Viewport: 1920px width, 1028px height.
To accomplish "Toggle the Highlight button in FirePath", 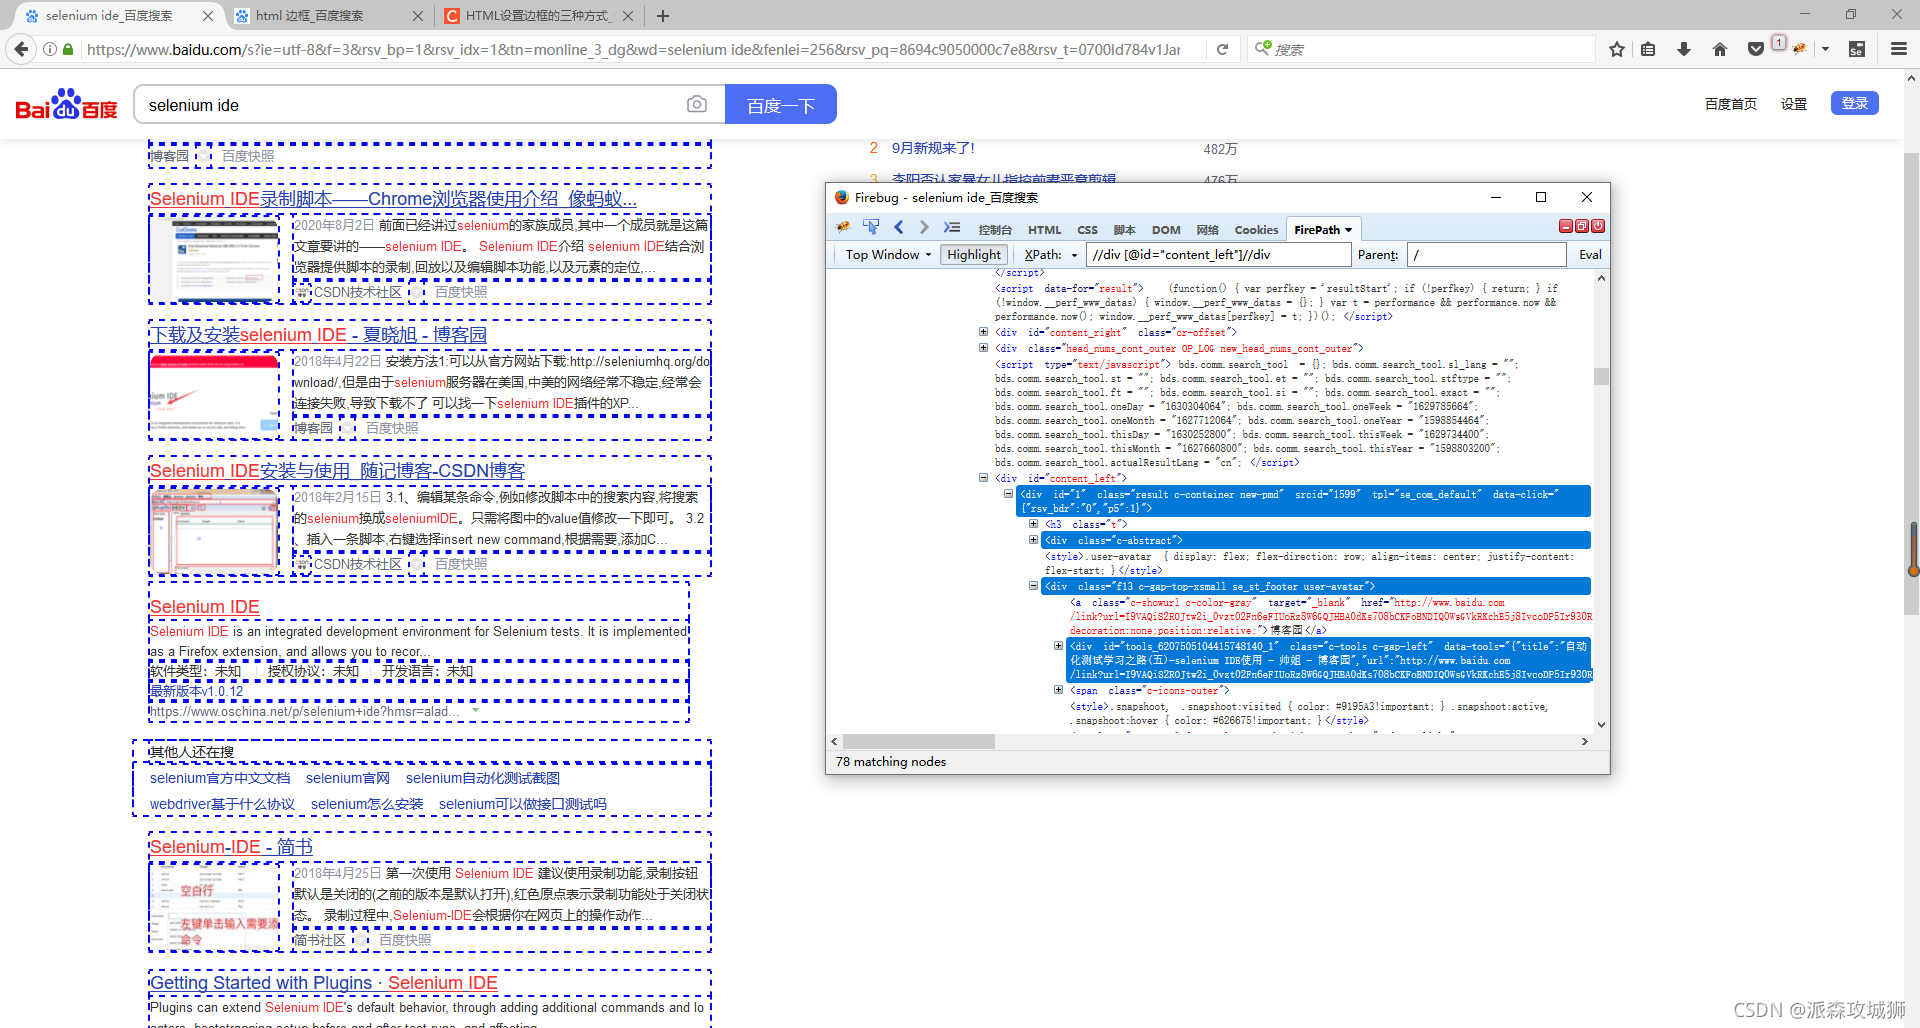I will click(973, 255).
